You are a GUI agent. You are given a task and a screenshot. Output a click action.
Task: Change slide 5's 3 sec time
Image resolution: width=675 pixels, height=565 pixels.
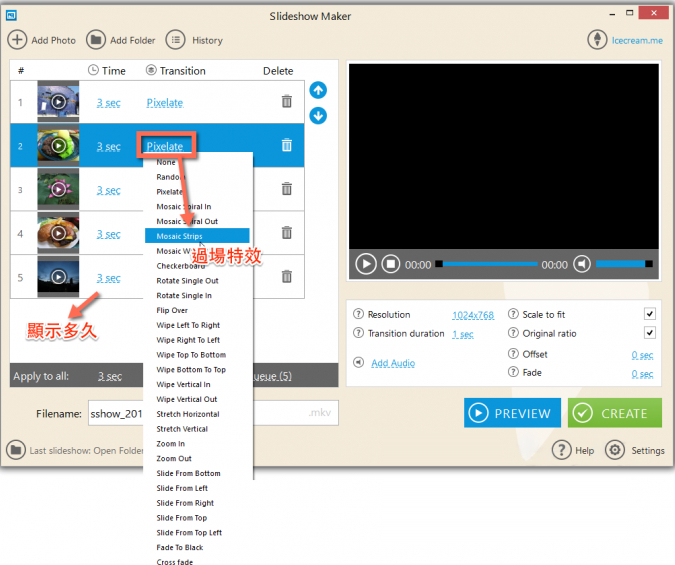pyautogui.click(x=108, y=278)
